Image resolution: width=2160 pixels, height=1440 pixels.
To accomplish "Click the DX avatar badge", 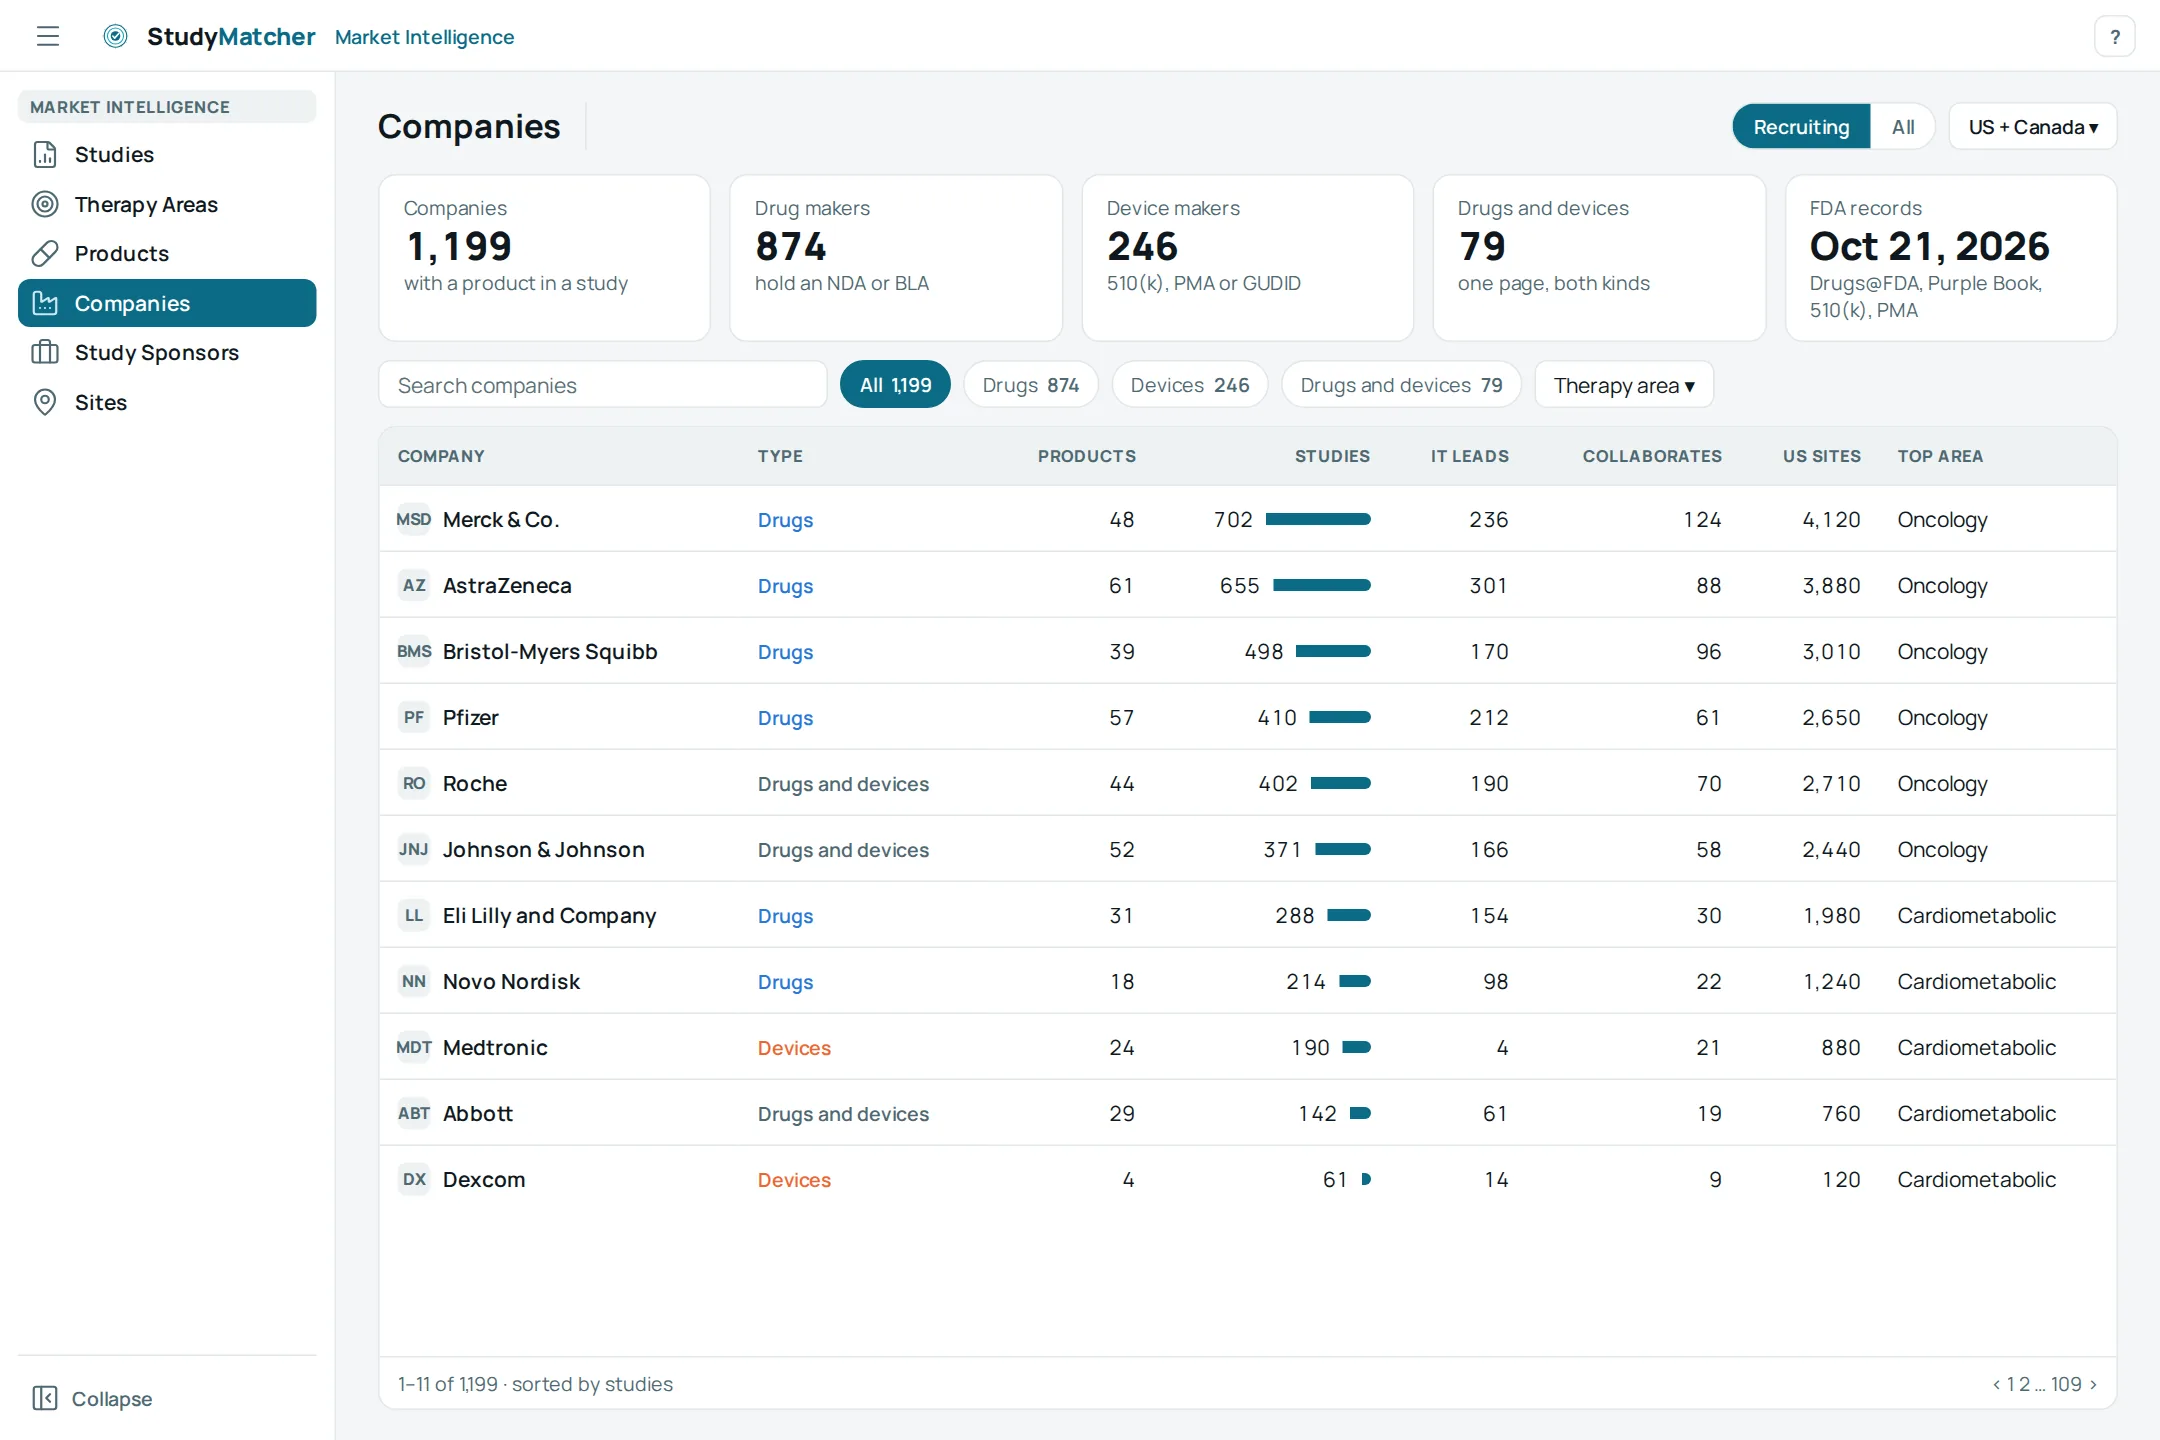I will coord(414,1179).
